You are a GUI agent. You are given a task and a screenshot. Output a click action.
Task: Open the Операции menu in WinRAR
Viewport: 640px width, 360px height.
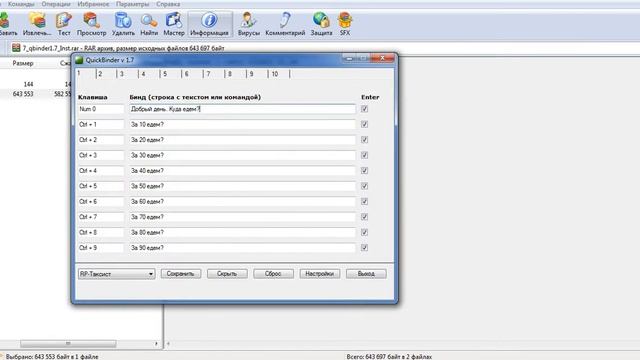coord(56,4)
